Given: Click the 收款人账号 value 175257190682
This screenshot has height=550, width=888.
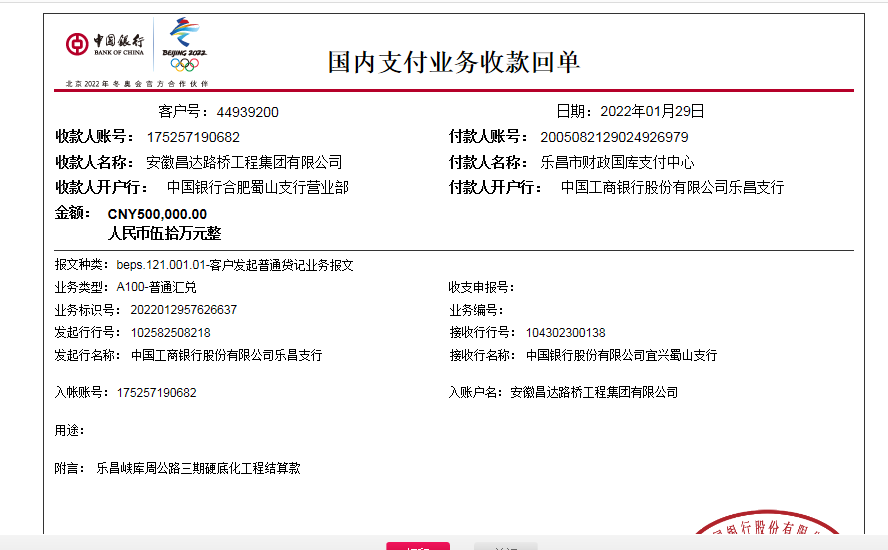Looking at the screenshot, I should click(193, 137).
